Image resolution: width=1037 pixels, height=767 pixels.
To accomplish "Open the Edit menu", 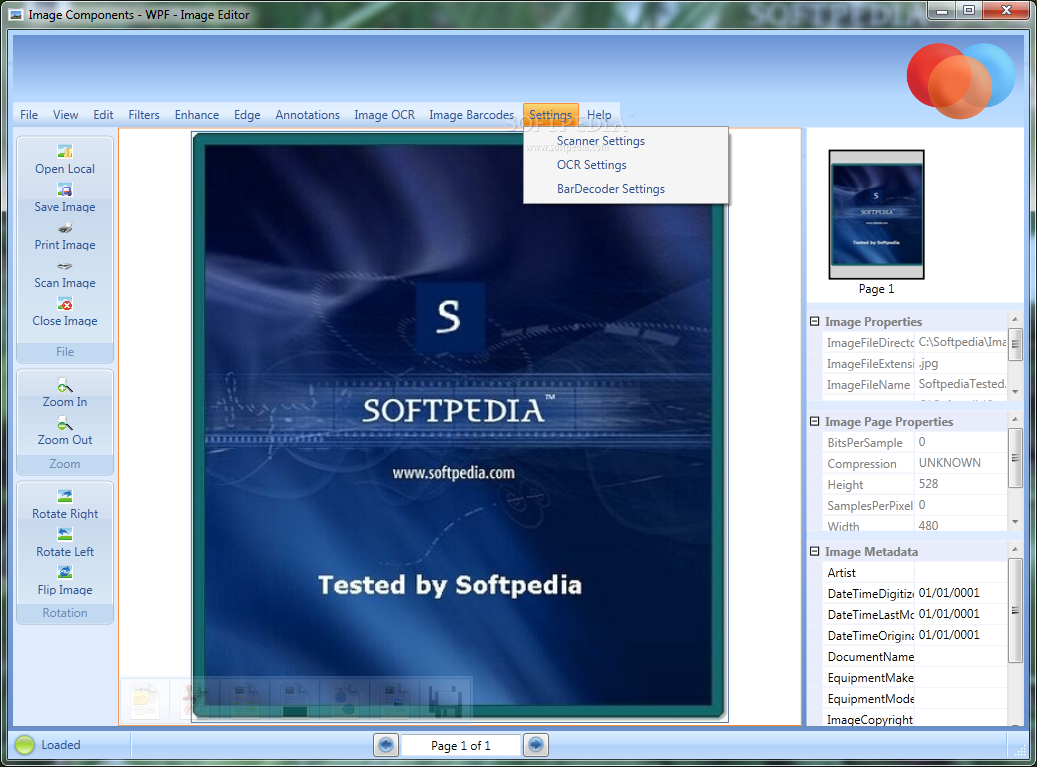I will click(x=103, y=115).
